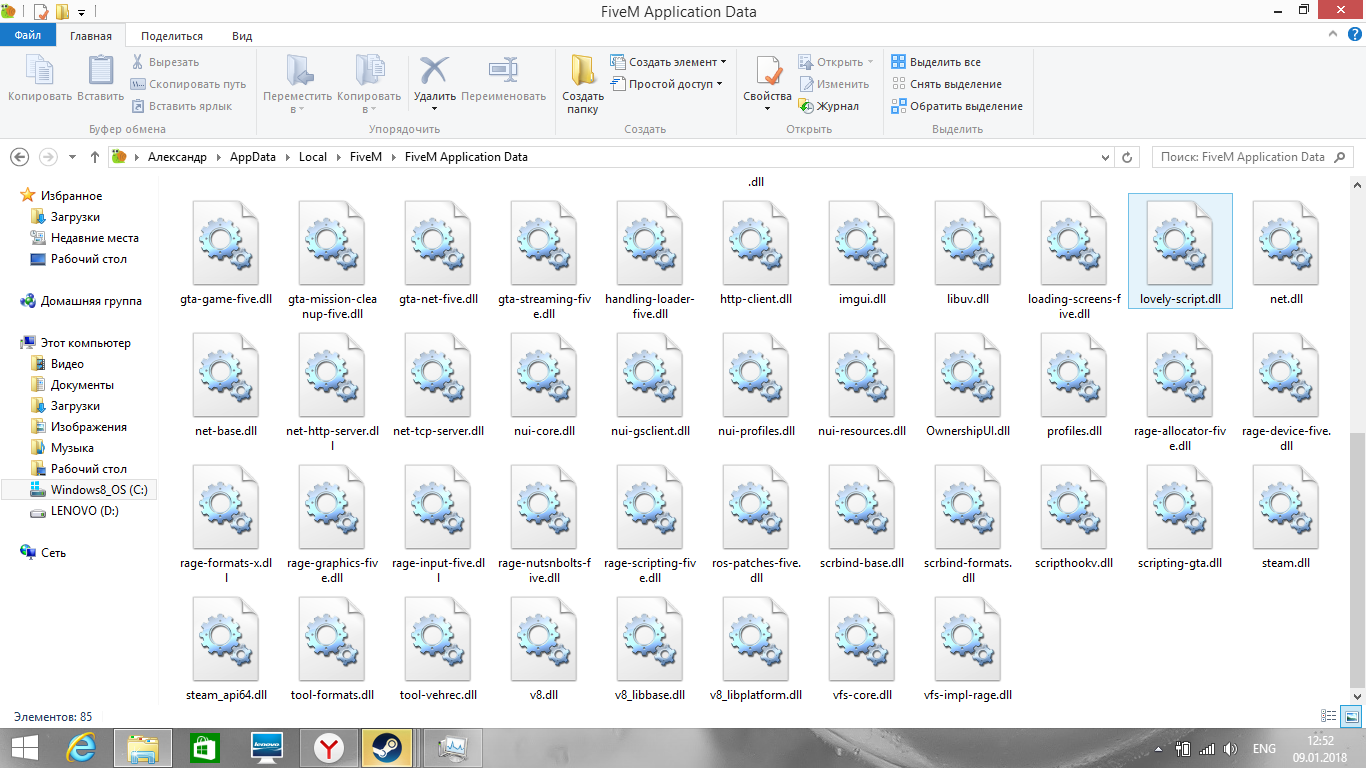The image size is (1366, 768).
Task: Open the Windows Store from the taskbar
Action: [x=205, y=747]
